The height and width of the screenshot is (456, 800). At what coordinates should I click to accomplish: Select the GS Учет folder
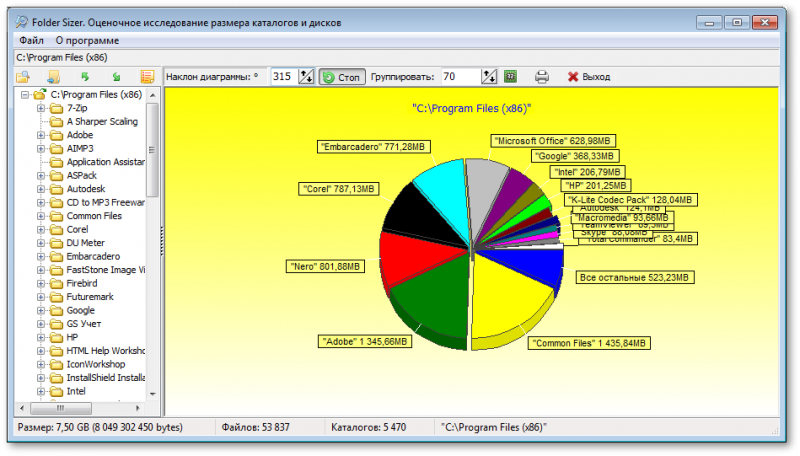84,324
